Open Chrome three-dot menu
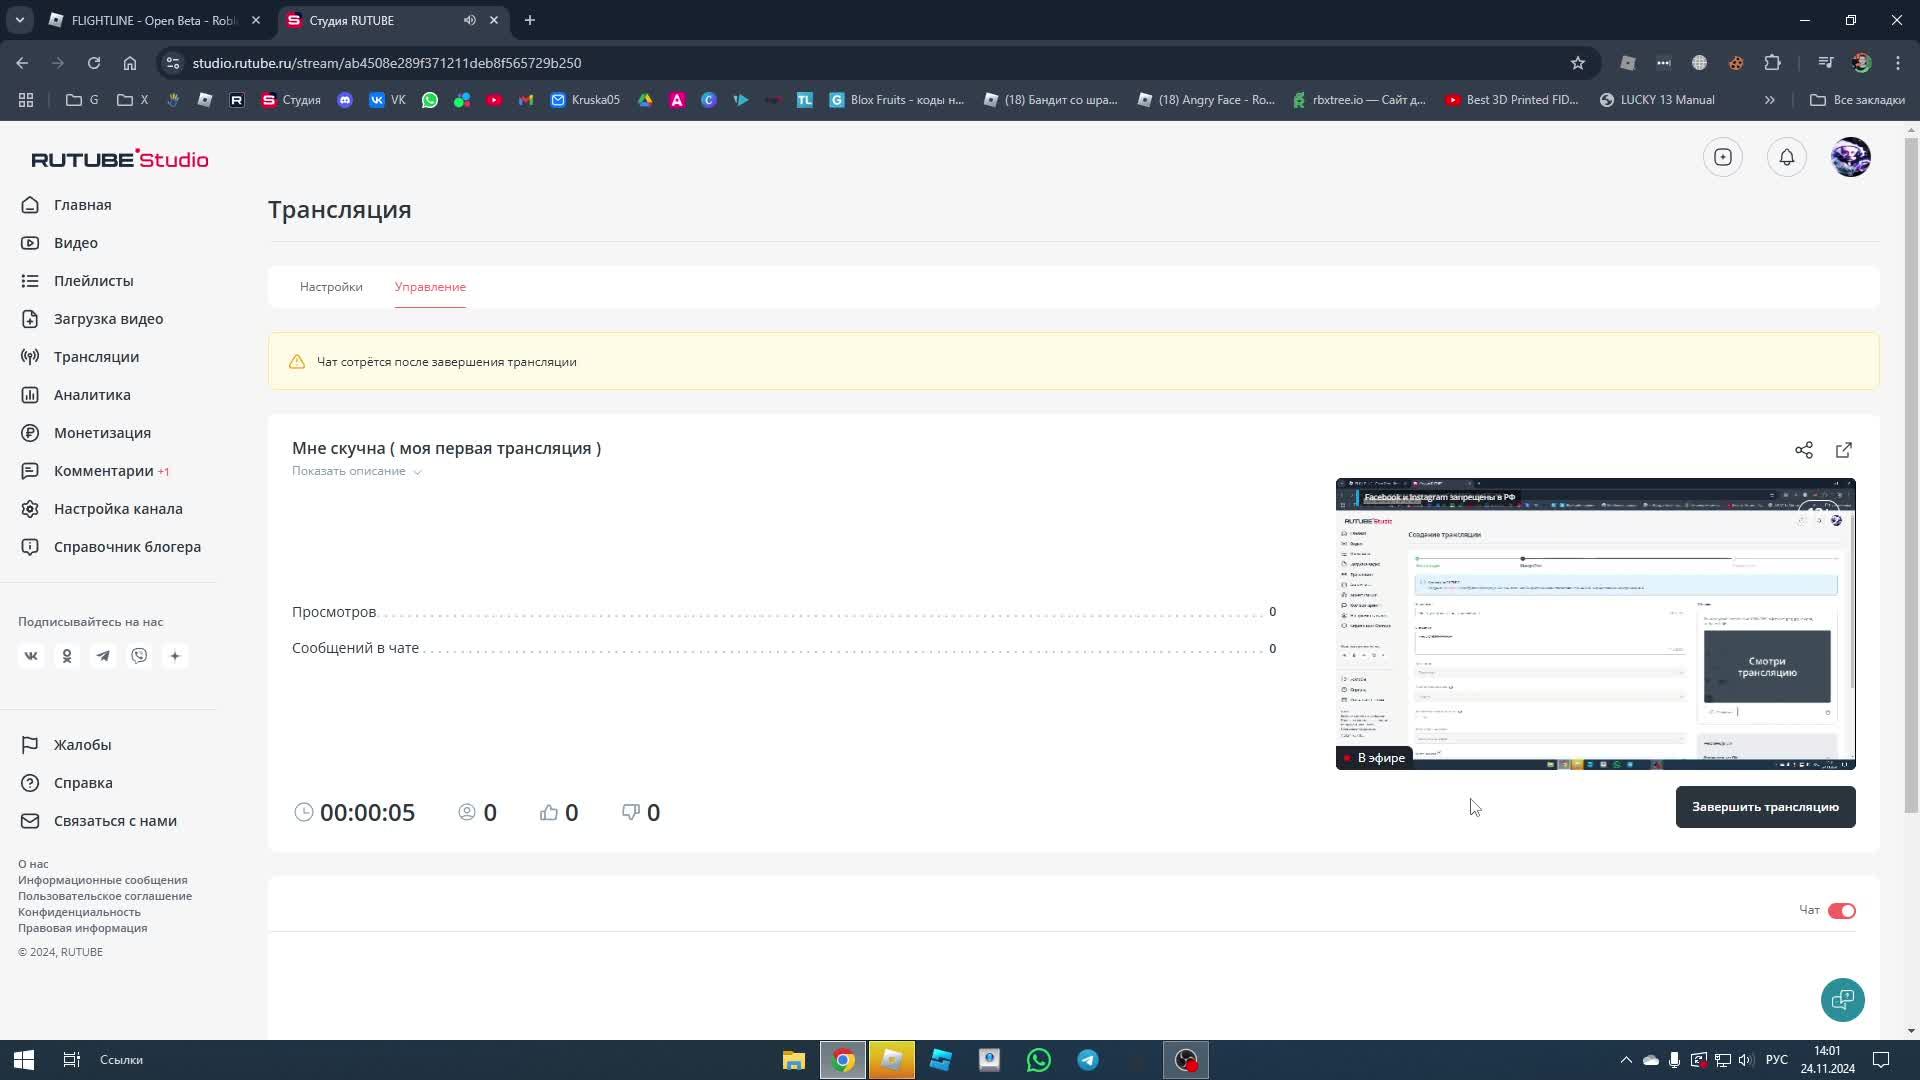Image resolution: width=1920 pixels, height=1080 pixels. click(x=1898, y=63)
